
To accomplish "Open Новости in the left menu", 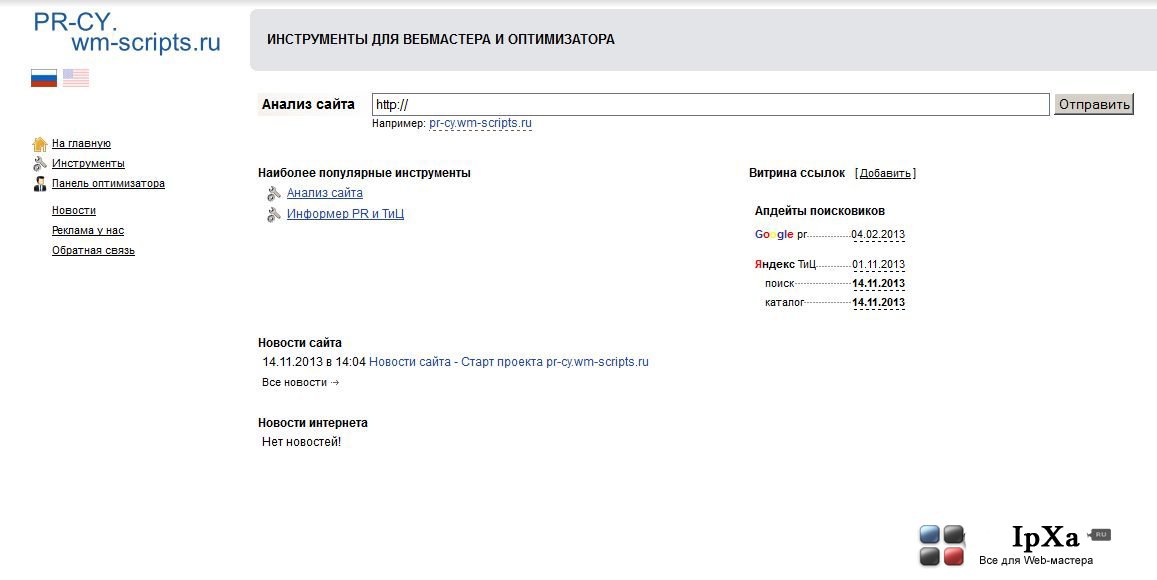I will click(74, 210).
